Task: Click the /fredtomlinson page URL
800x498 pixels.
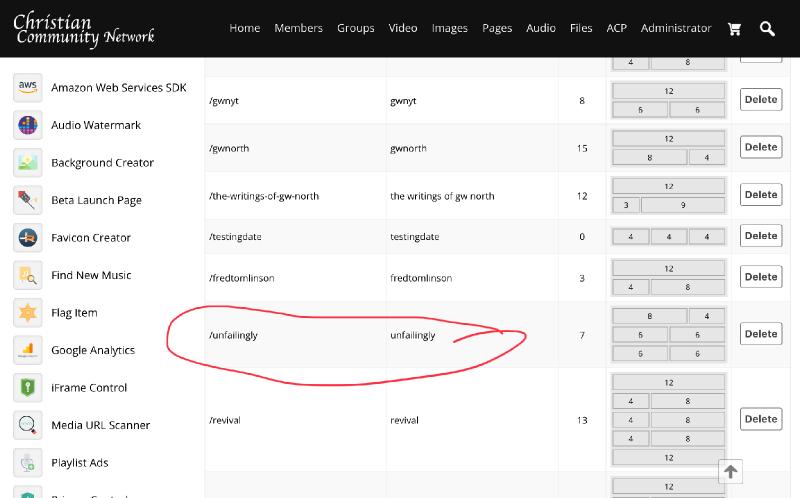Action: 241,278
